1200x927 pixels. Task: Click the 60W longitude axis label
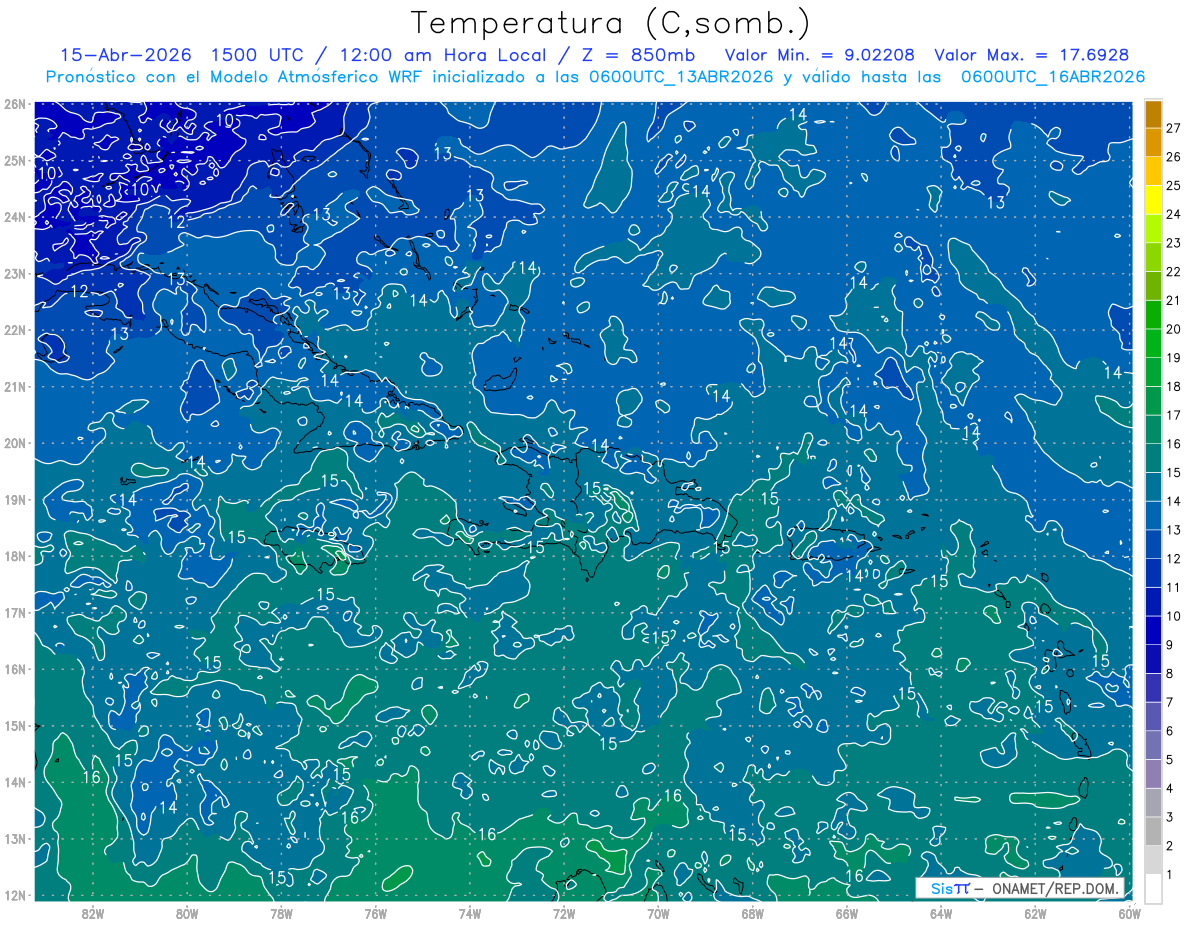coord(1129,913)
